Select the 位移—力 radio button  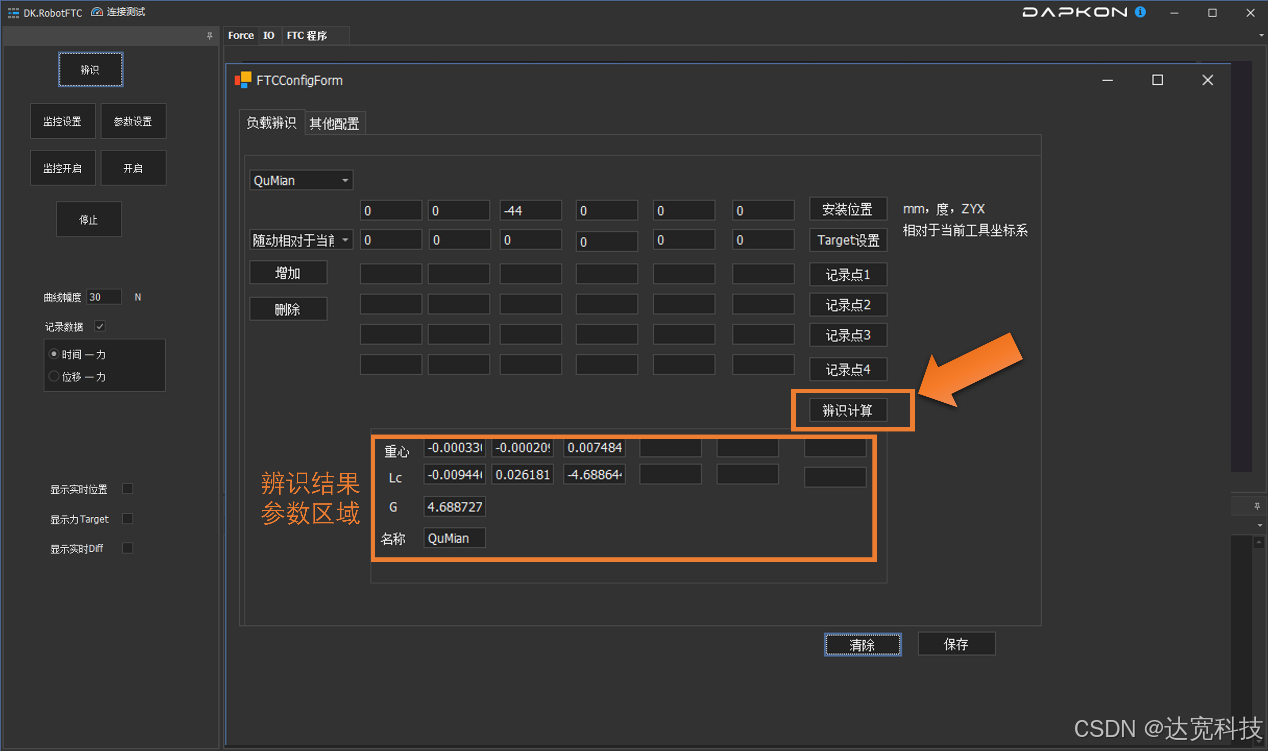click(54, 377)
